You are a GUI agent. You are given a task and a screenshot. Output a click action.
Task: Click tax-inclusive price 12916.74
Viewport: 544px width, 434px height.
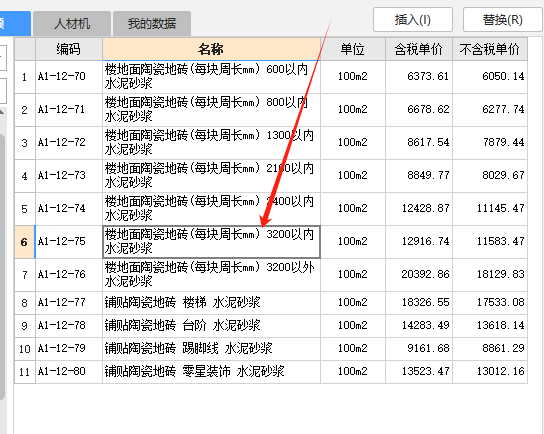pyautogui.click(x=419, y=241)
